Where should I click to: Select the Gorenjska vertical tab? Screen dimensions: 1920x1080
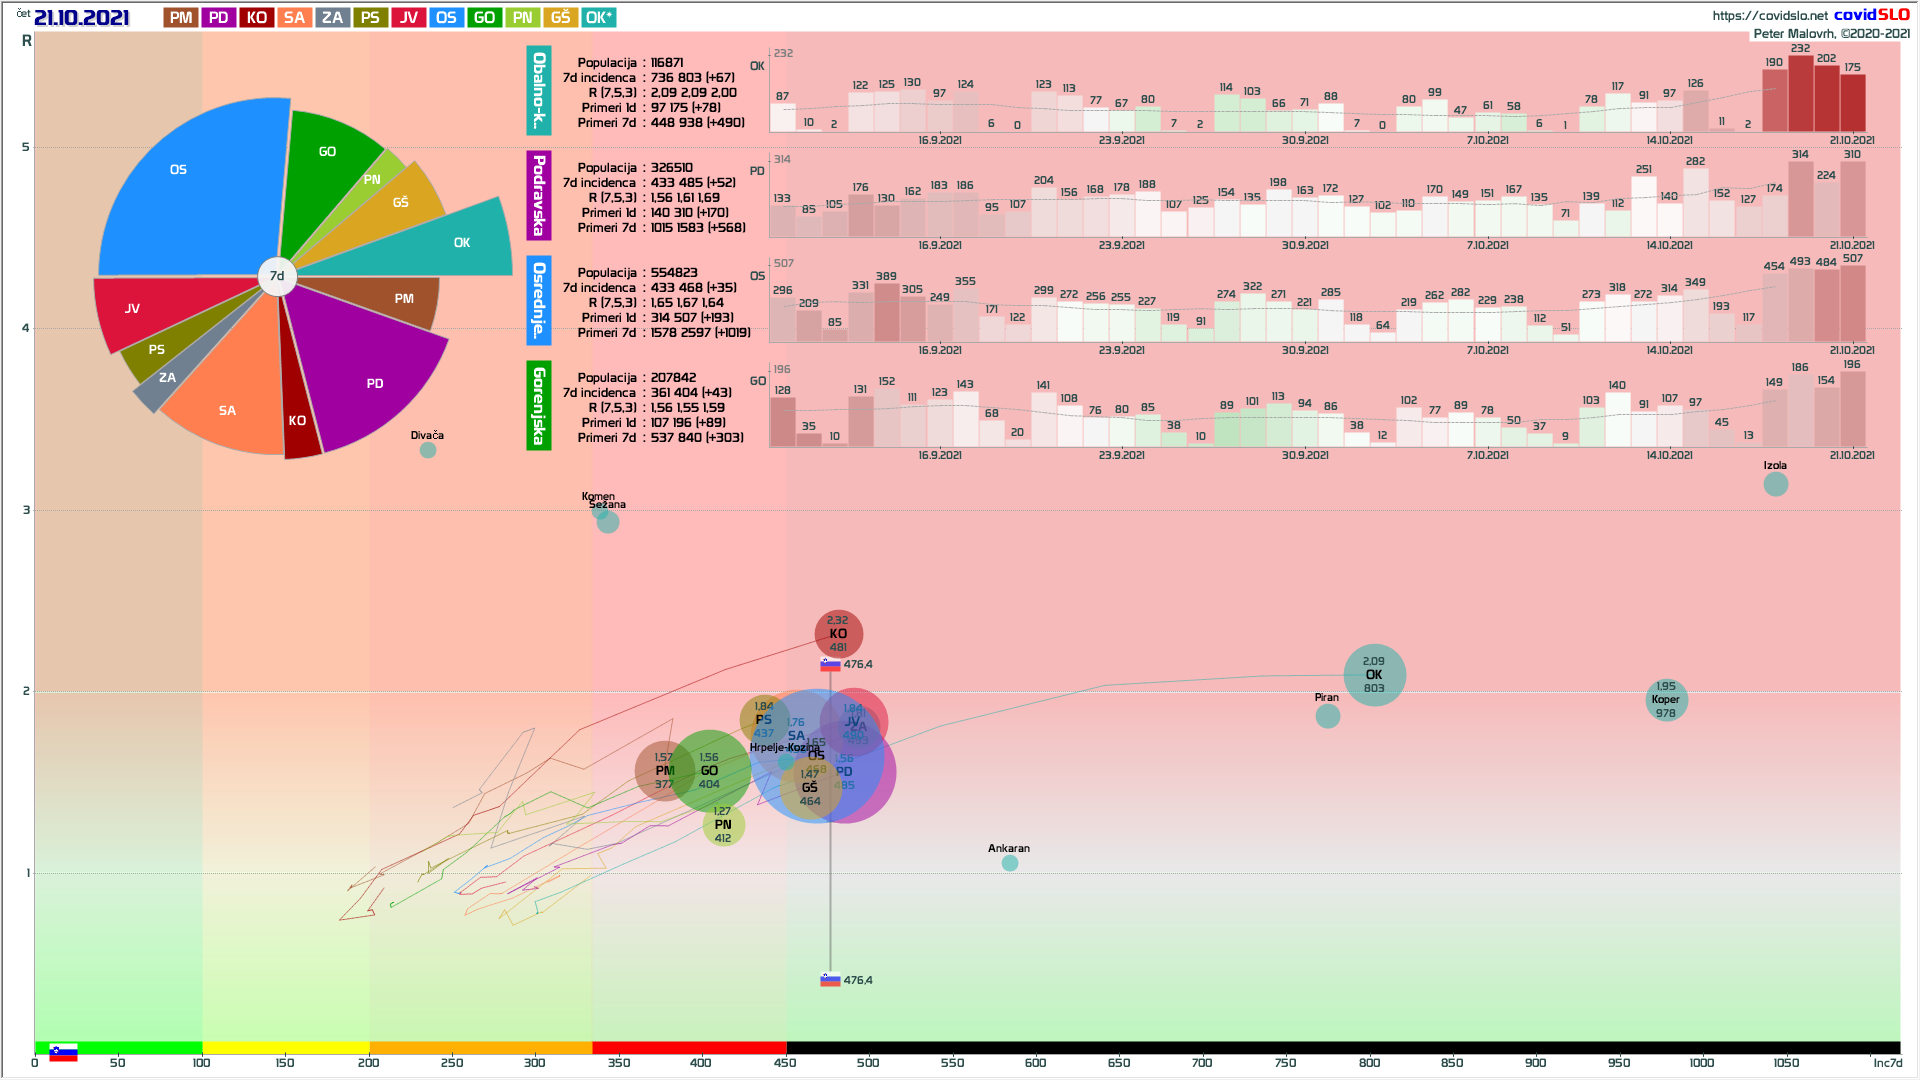[539, 406]
